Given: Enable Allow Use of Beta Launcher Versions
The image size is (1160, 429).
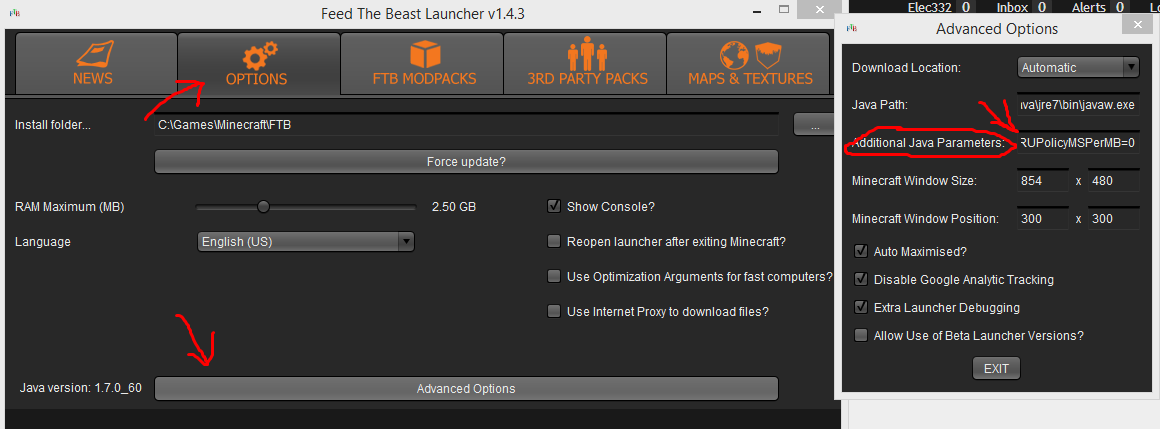Looking at the screenshot, I should coord(860,336).
